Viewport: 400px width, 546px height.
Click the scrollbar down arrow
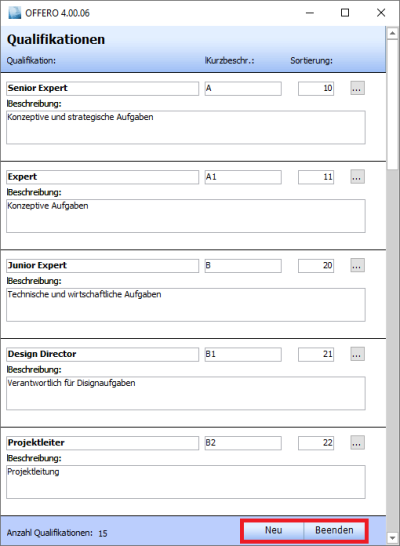coord(392,538)
